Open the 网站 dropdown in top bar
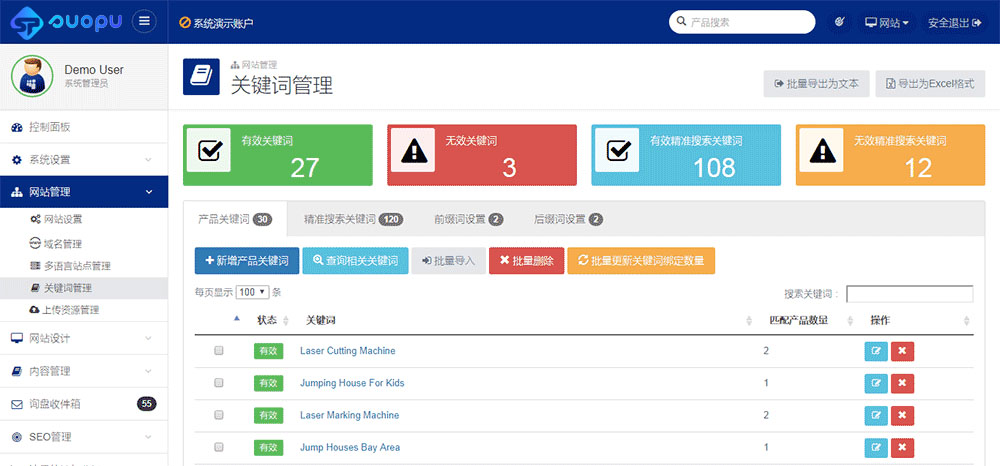Screen dimensions: 1000x466 [x=886, y=22]
